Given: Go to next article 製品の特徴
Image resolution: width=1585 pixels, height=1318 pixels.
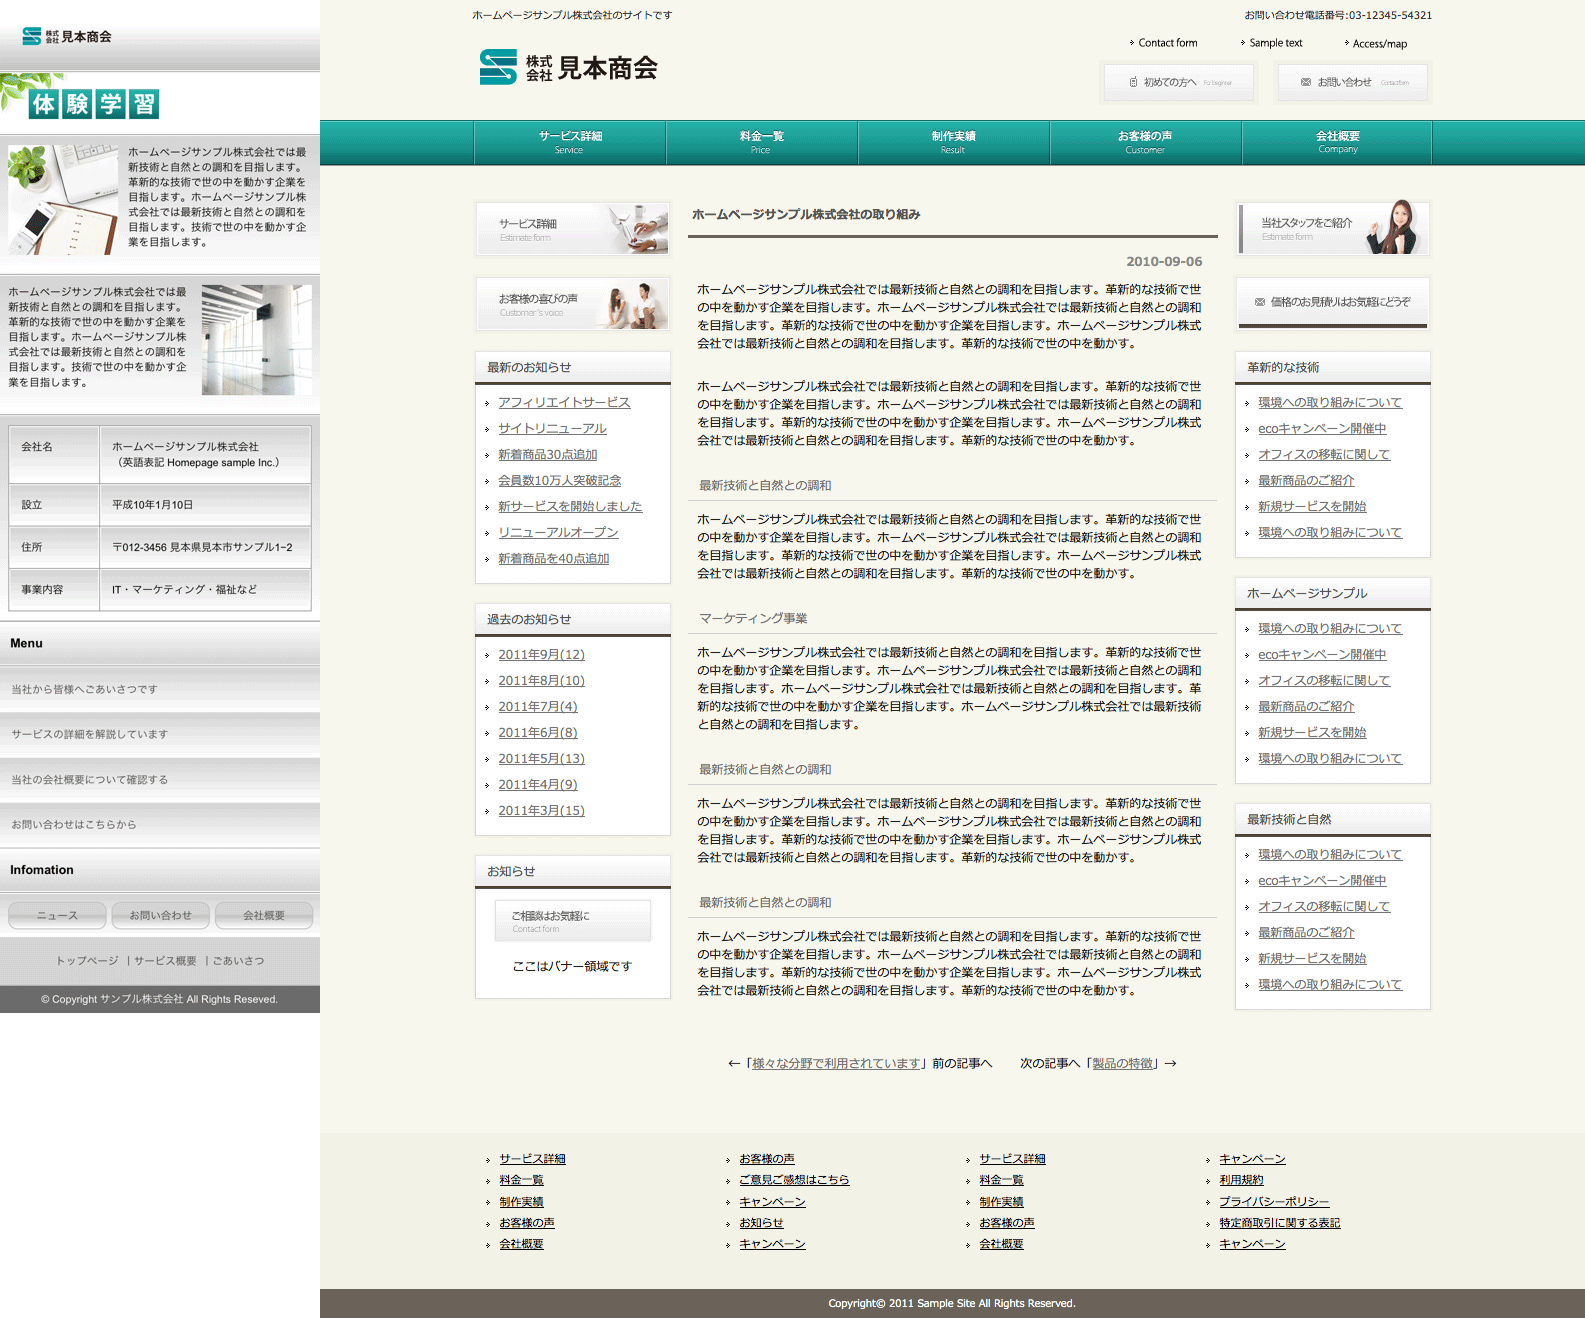Looking at the screenshot, I should (1123, 1064).
